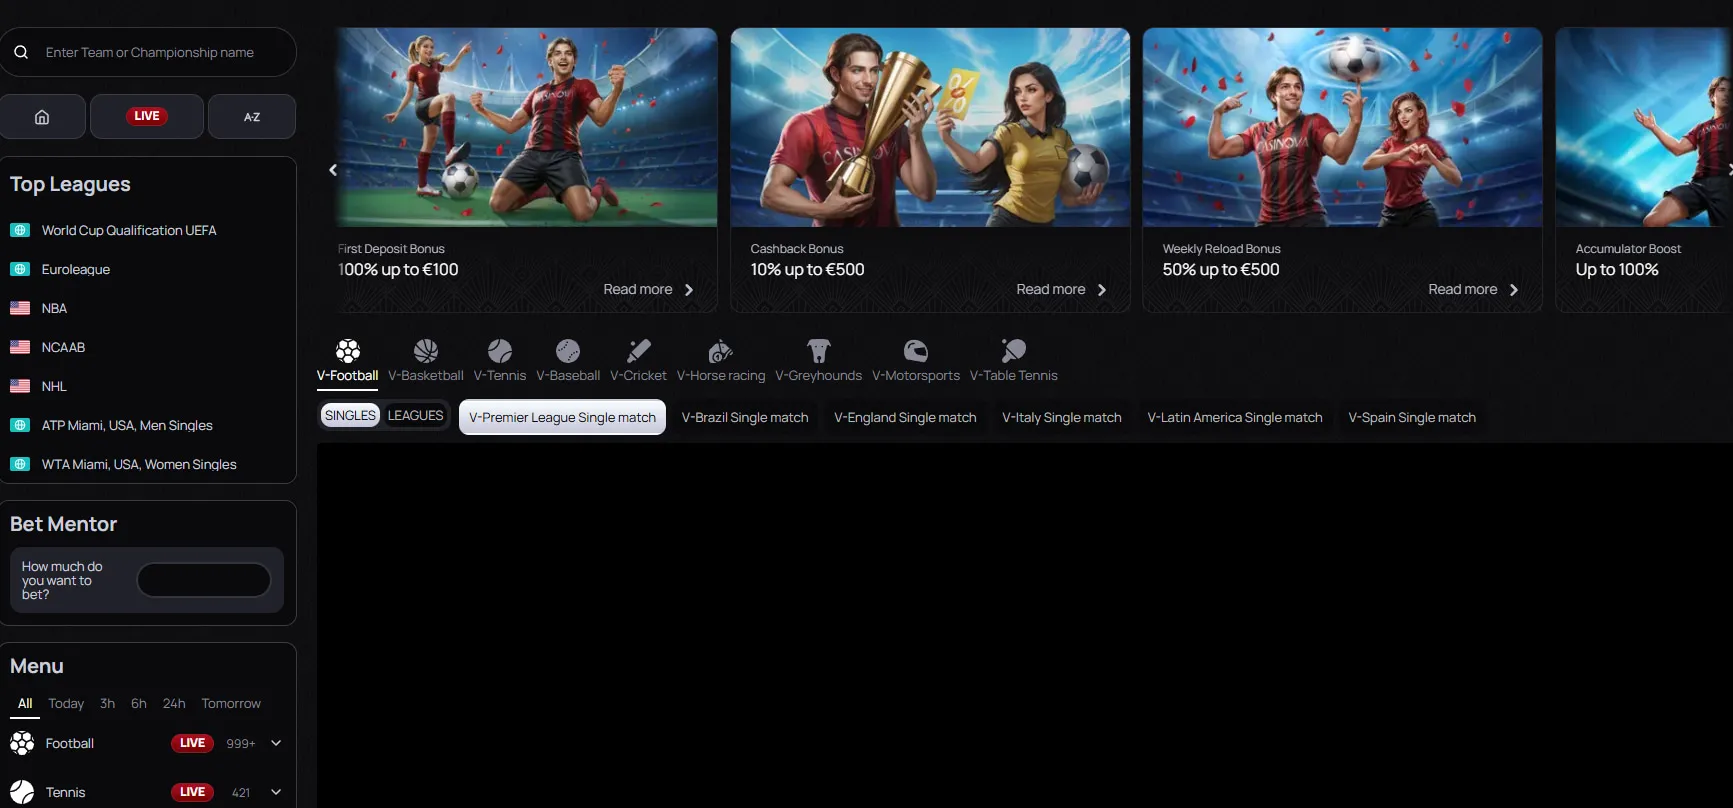Open the NBA league link
The height and width of the screenshot is (808, 1733).
(x=54, y=308)
